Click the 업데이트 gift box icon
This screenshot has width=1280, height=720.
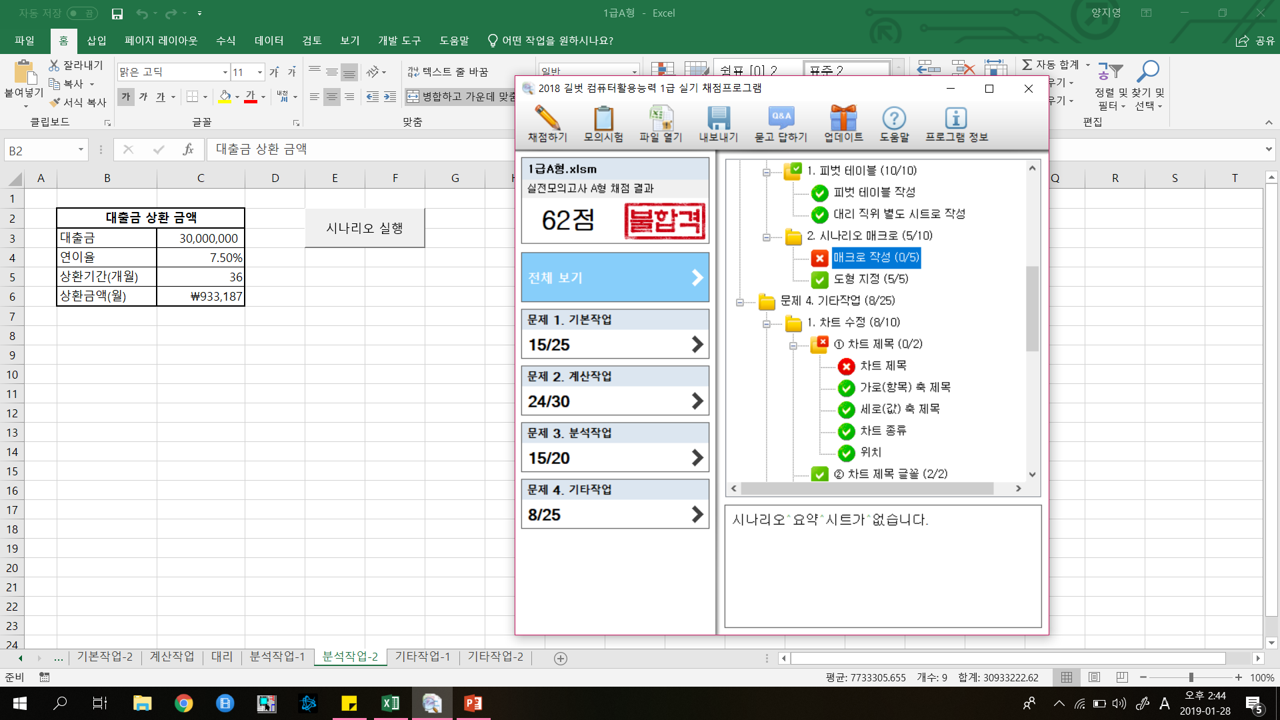point(843,124)
